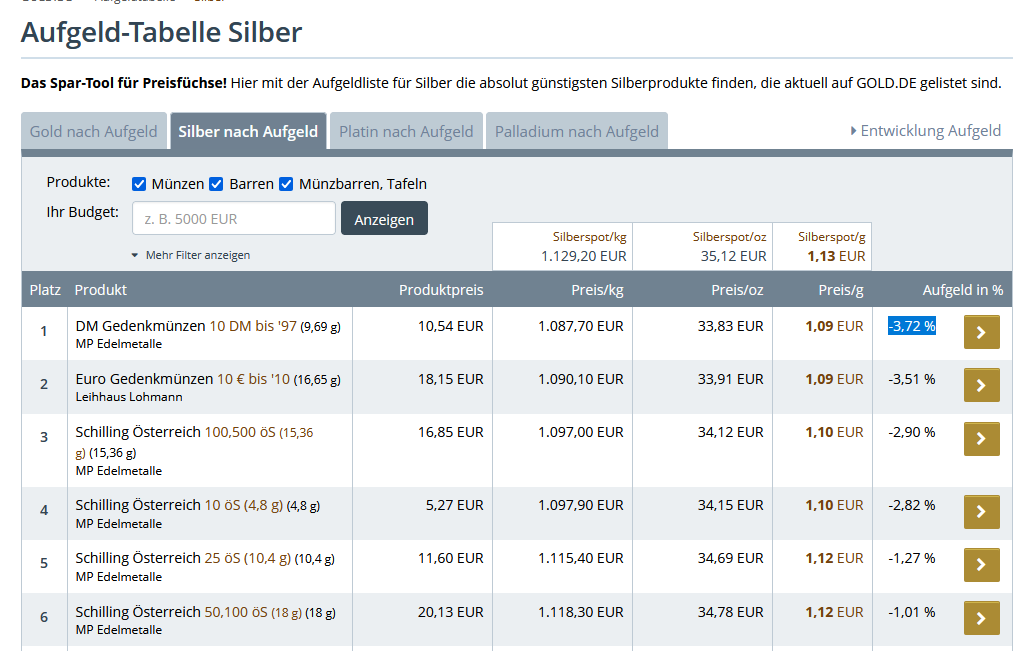Click product price 20,13 EUR
1017x651 pixels.
(x=451, y=612)
